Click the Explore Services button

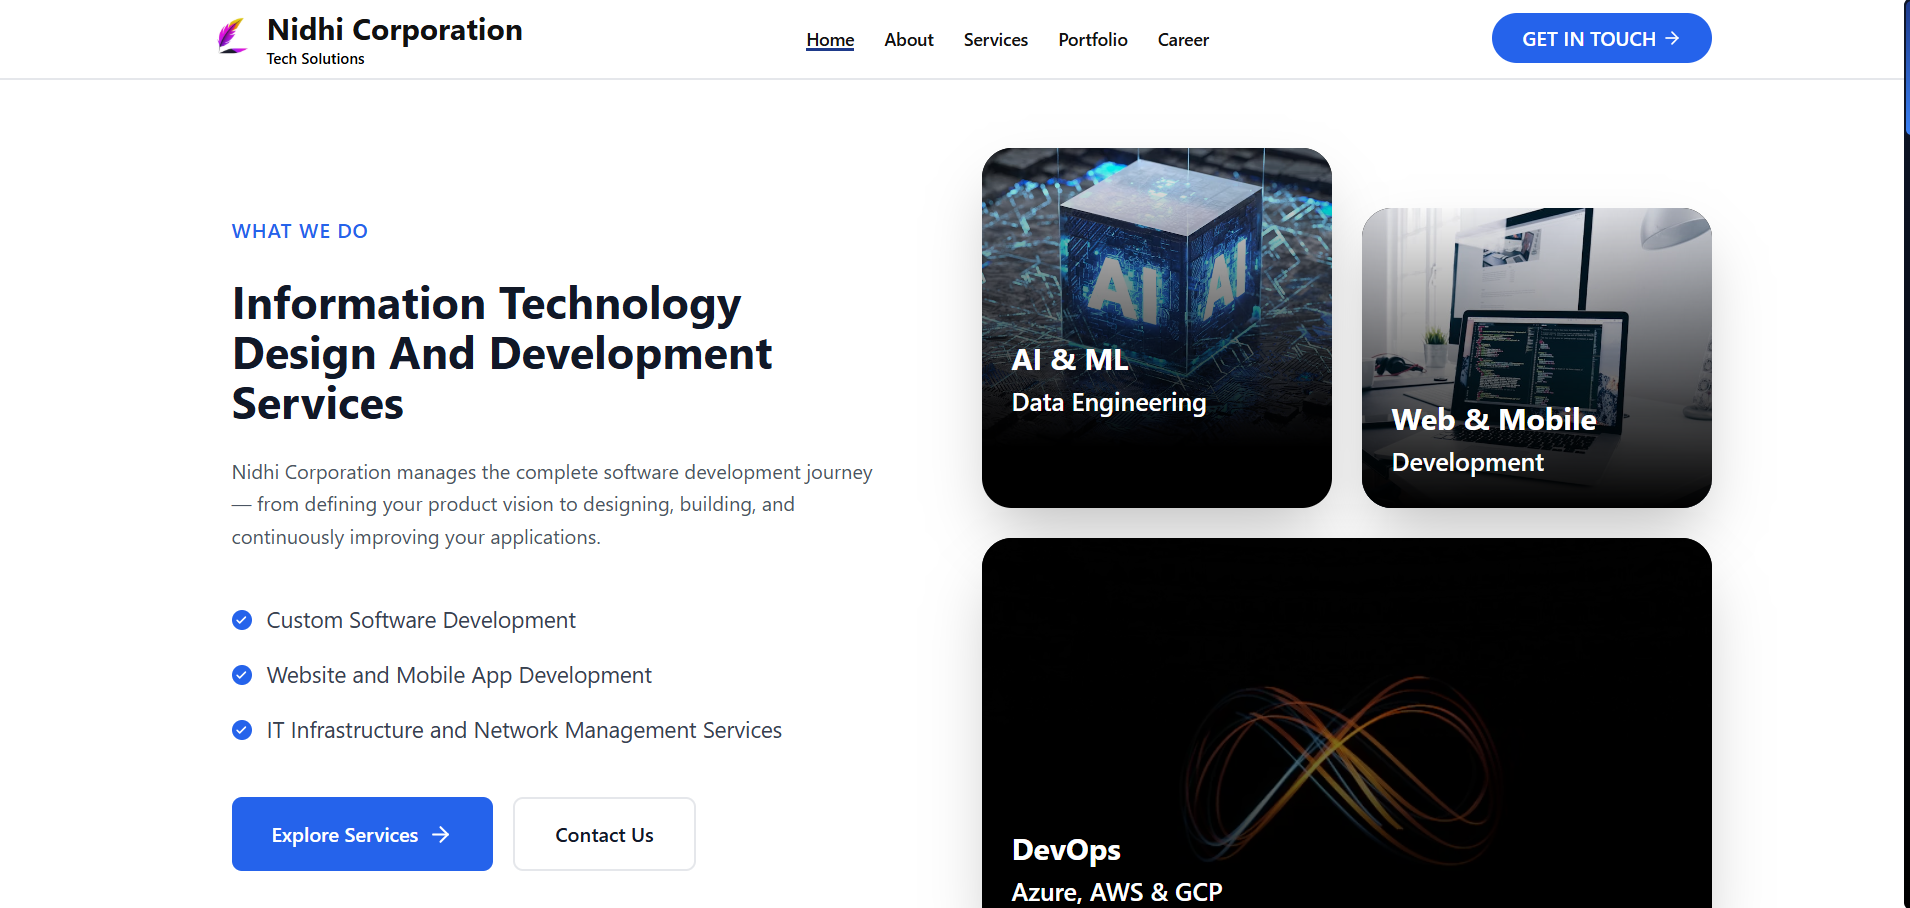[362, 834]
